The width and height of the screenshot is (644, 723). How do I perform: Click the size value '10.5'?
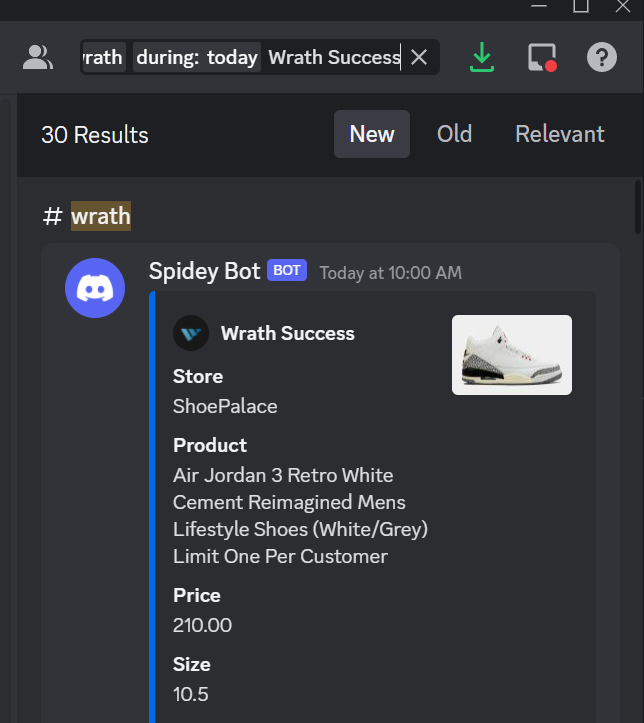tap(190, 694)
